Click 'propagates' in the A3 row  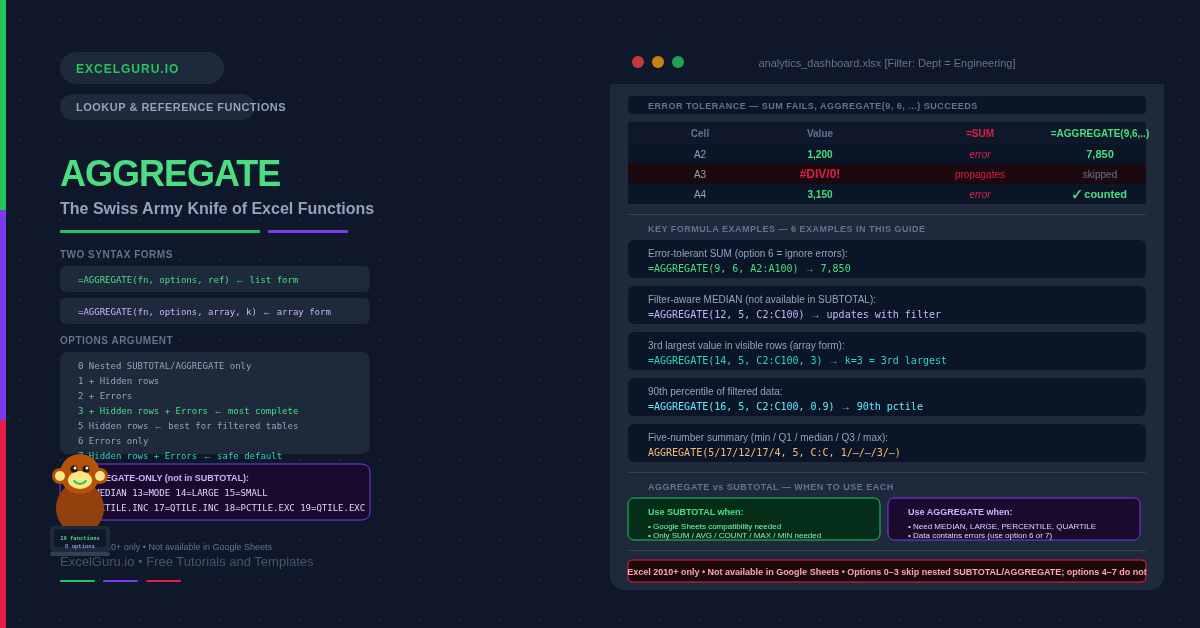980,174
